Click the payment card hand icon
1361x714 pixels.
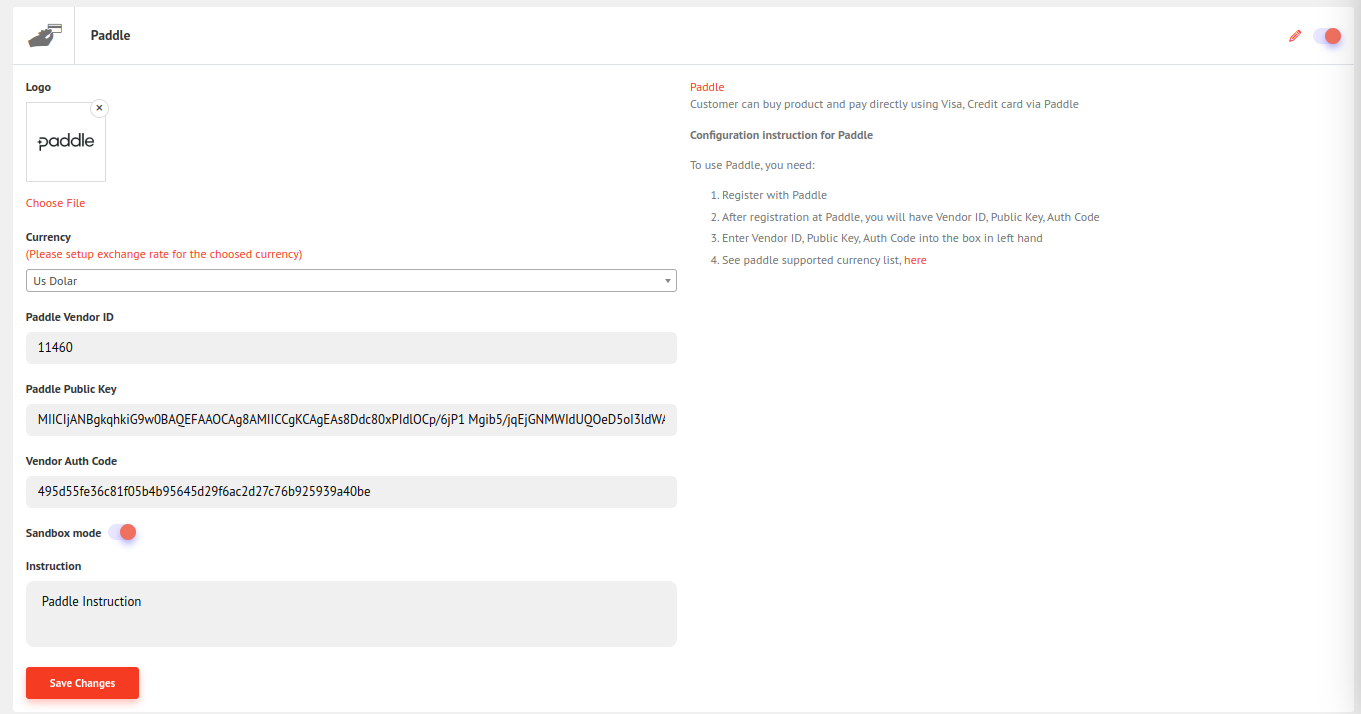coord(44,36)
